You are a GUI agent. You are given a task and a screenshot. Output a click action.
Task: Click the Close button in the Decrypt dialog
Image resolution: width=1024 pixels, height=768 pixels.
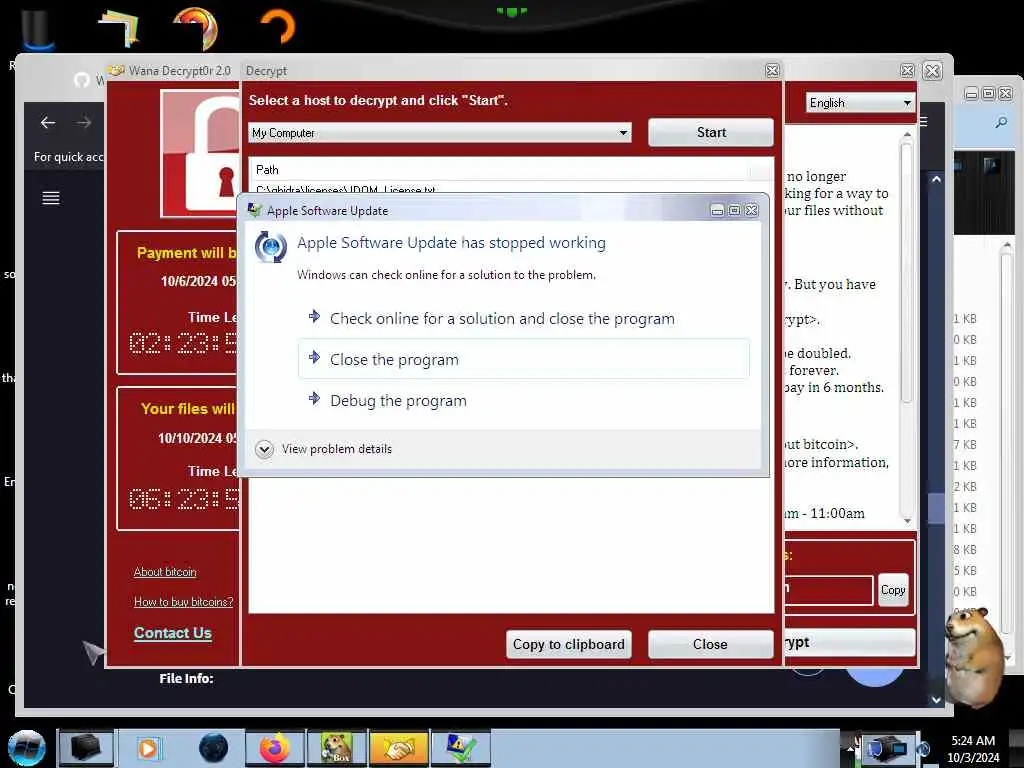point(711,645)
